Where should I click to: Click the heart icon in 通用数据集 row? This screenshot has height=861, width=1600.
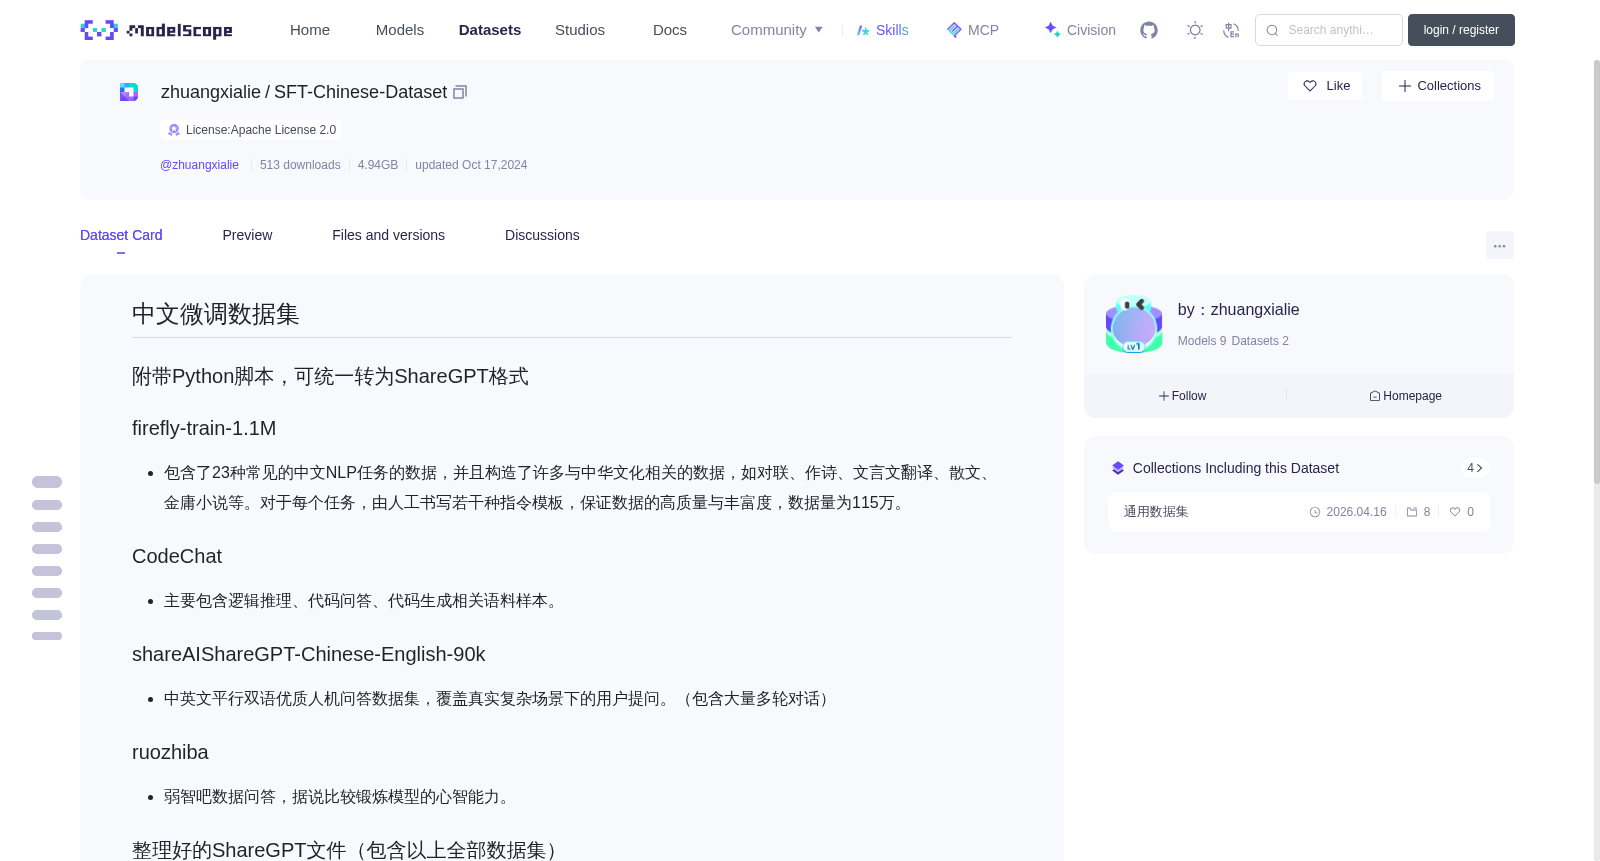tap(1455, 512)
